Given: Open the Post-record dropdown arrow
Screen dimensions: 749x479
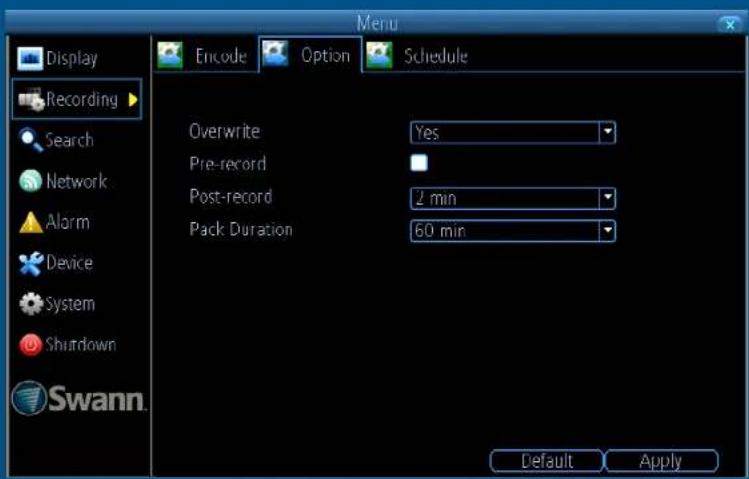Looking at the screenshot, I should (x=607, y=198).
